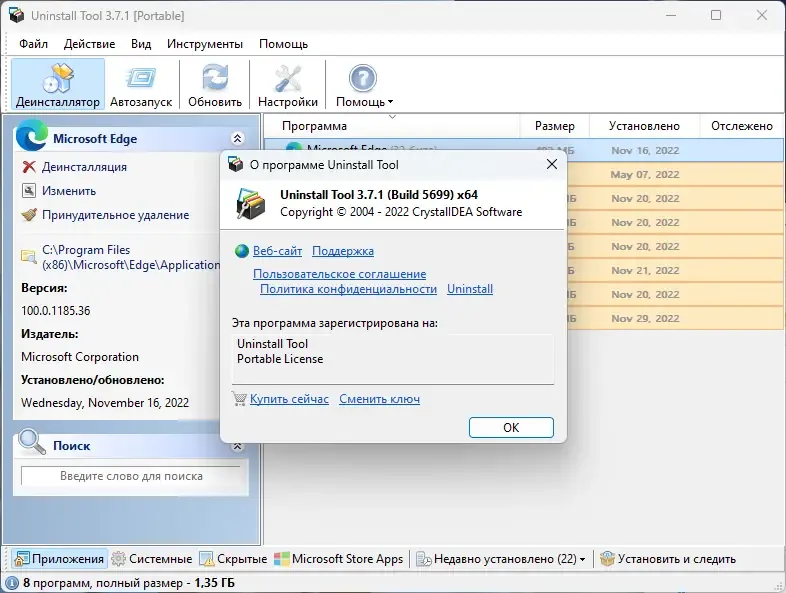Click the Изменить icon in sidebar
The image size is (786, 593).
[x=29, y=191]
